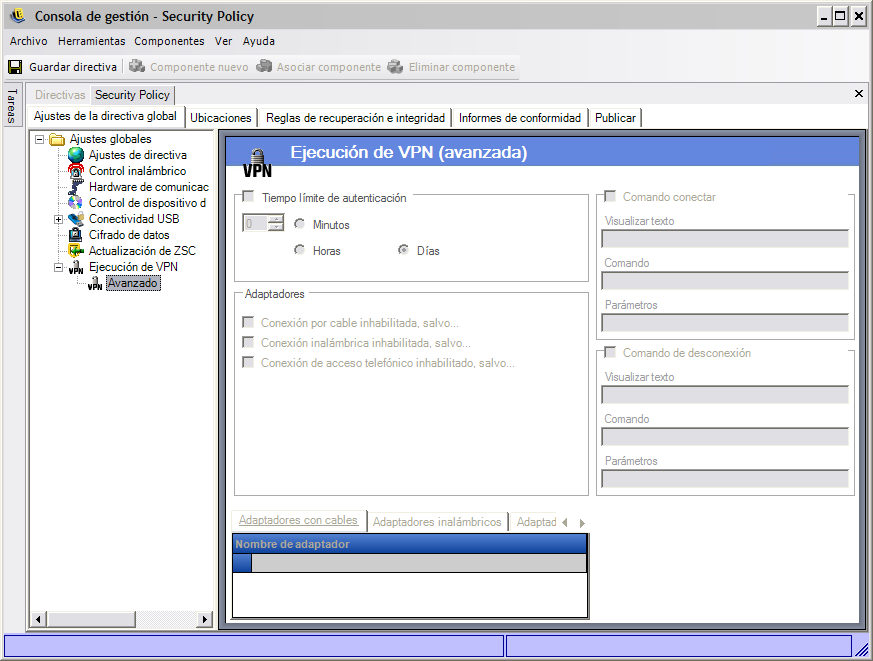The image size is (873, 661).
Task: Click the Conectividad USB tree icon
Action: point(76,219)
